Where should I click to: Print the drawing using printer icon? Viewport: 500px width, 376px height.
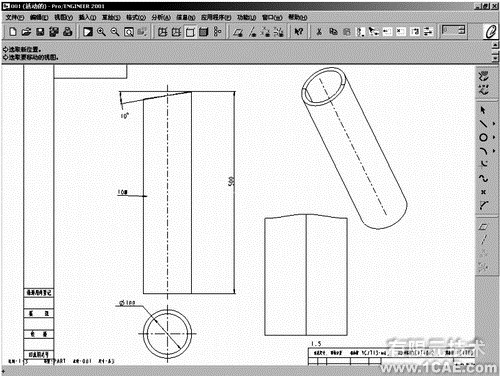68,32
